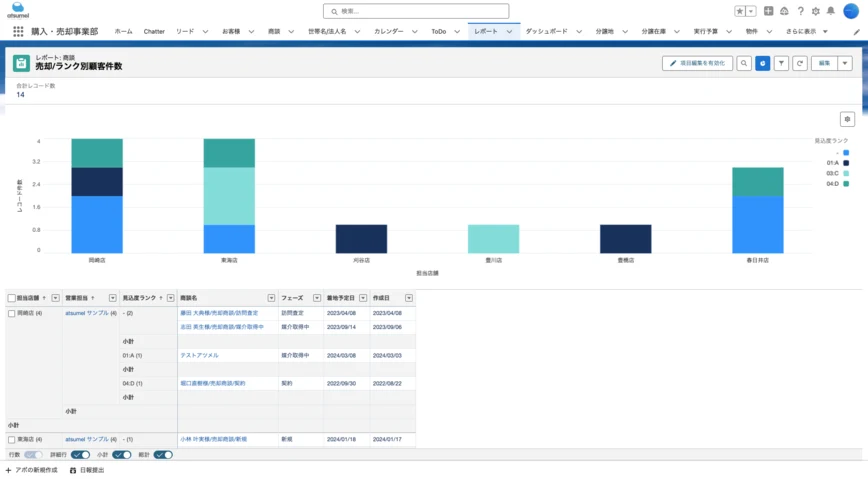The width and height of the screenshot is (868, 479).
Task: Click the plus icon for アポの新規作成
Action: pos(8,470)
